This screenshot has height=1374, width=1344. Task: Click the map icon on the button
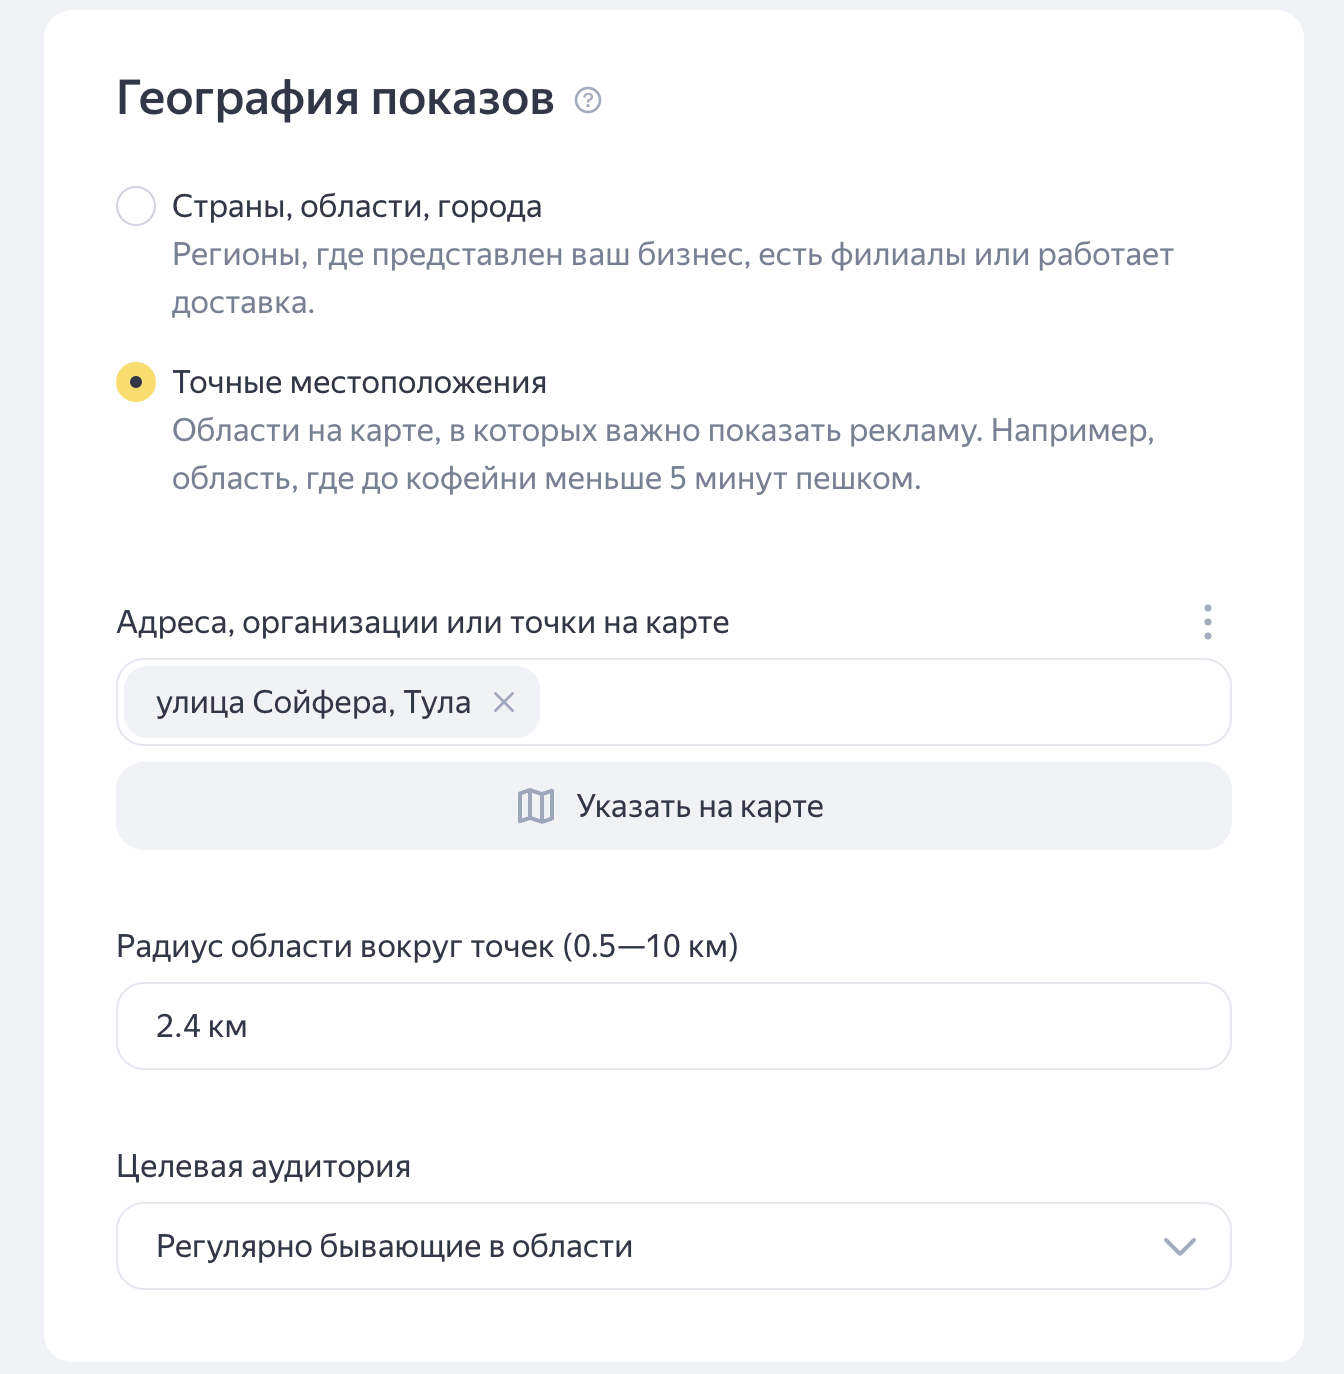pyautogui.click(x=536, y=806)
